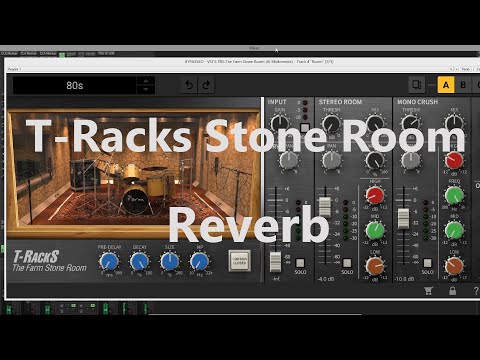This screenshot has height=360, width=480.
Task: Enable Solo on Mono Crush channel
Action: coord(427,263)
